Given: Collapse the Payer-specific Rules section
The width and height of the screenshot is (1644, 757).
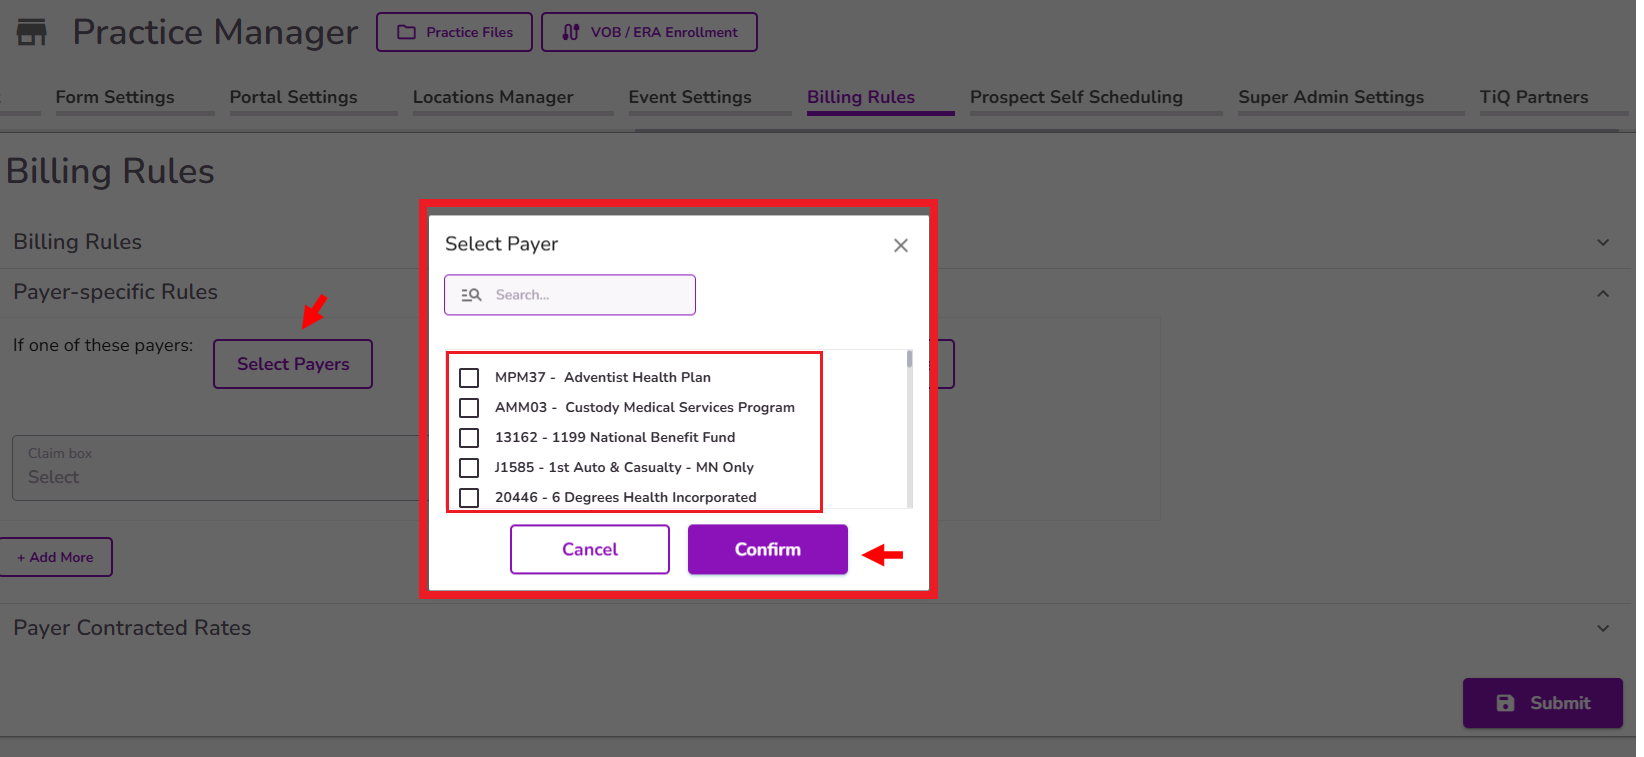Looking at the screenshot, I should (1603, 293).
